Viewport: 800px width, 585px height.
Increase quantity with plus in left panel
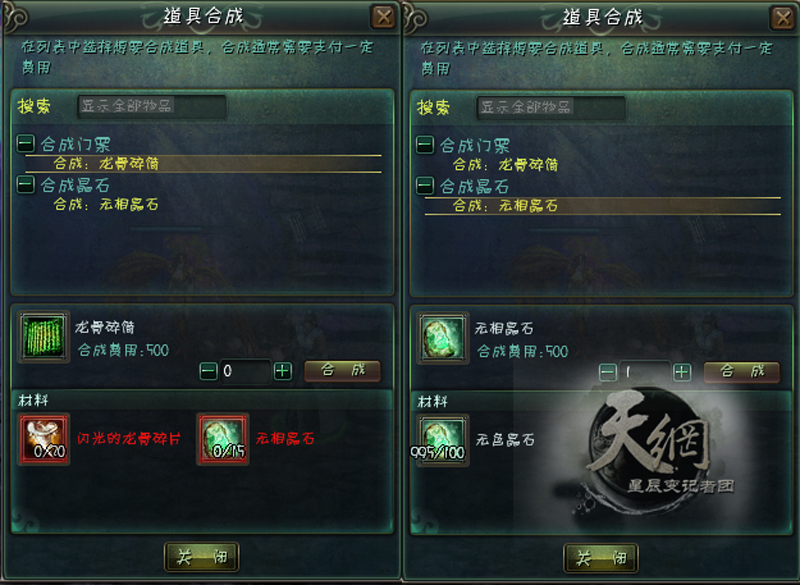pyautogui.click(x=283, y=371)
